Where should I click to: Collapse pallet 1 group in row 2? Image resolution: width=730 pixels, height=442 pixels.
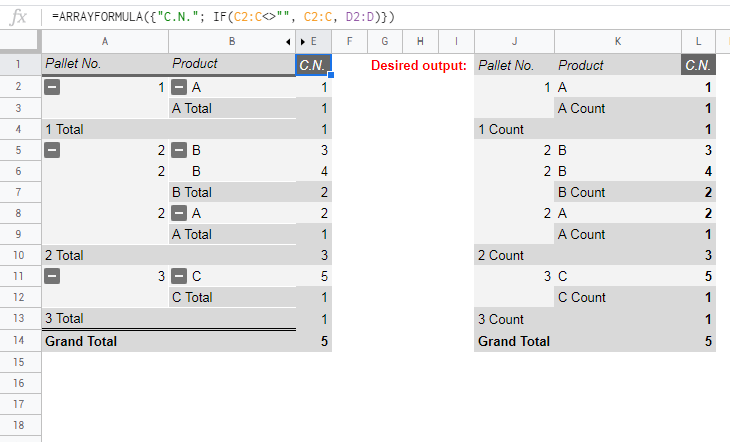point(52,87)
